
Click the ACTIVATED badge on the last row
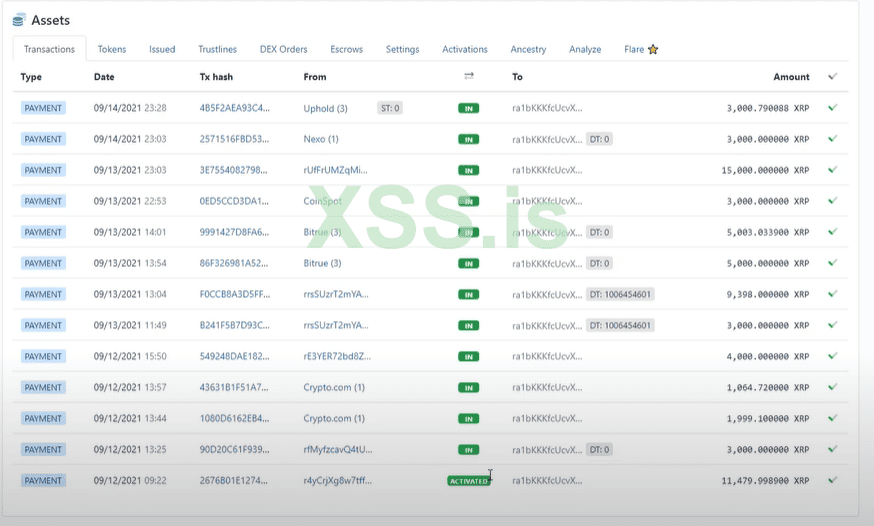point(468,481)
